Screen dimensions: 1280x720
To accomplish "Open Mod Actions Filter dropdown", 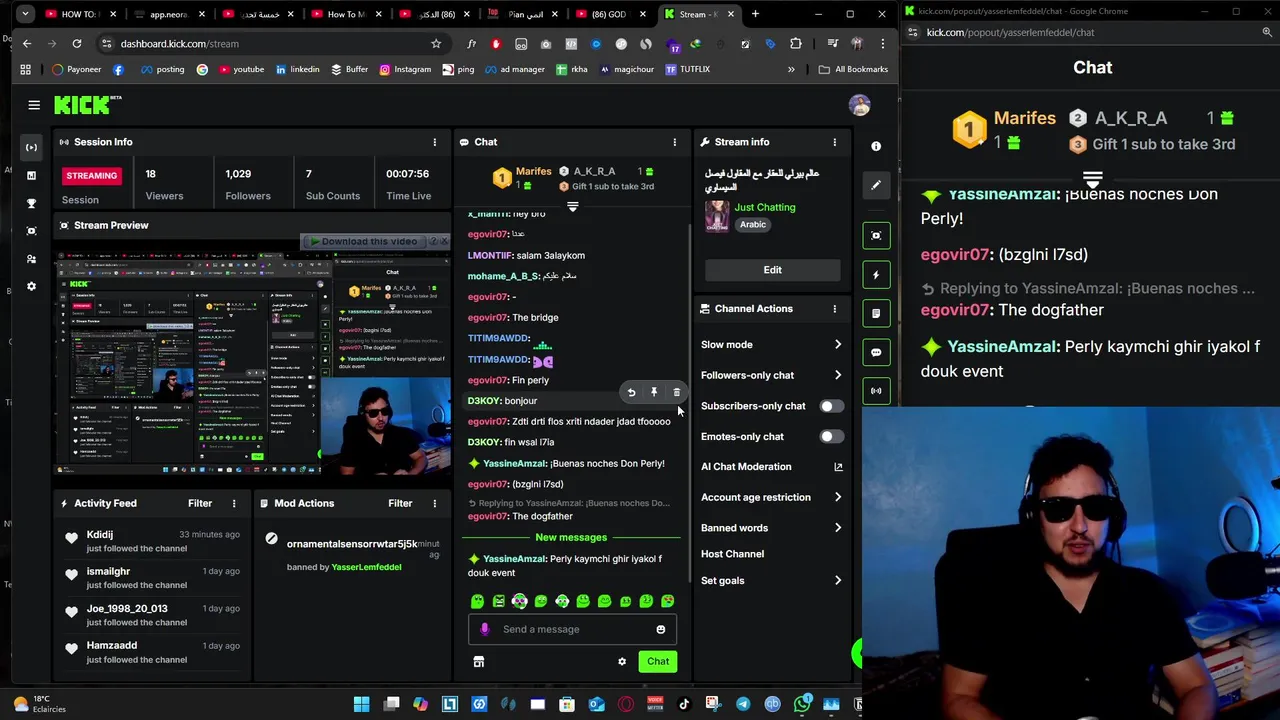I will (x=400, y=503).
